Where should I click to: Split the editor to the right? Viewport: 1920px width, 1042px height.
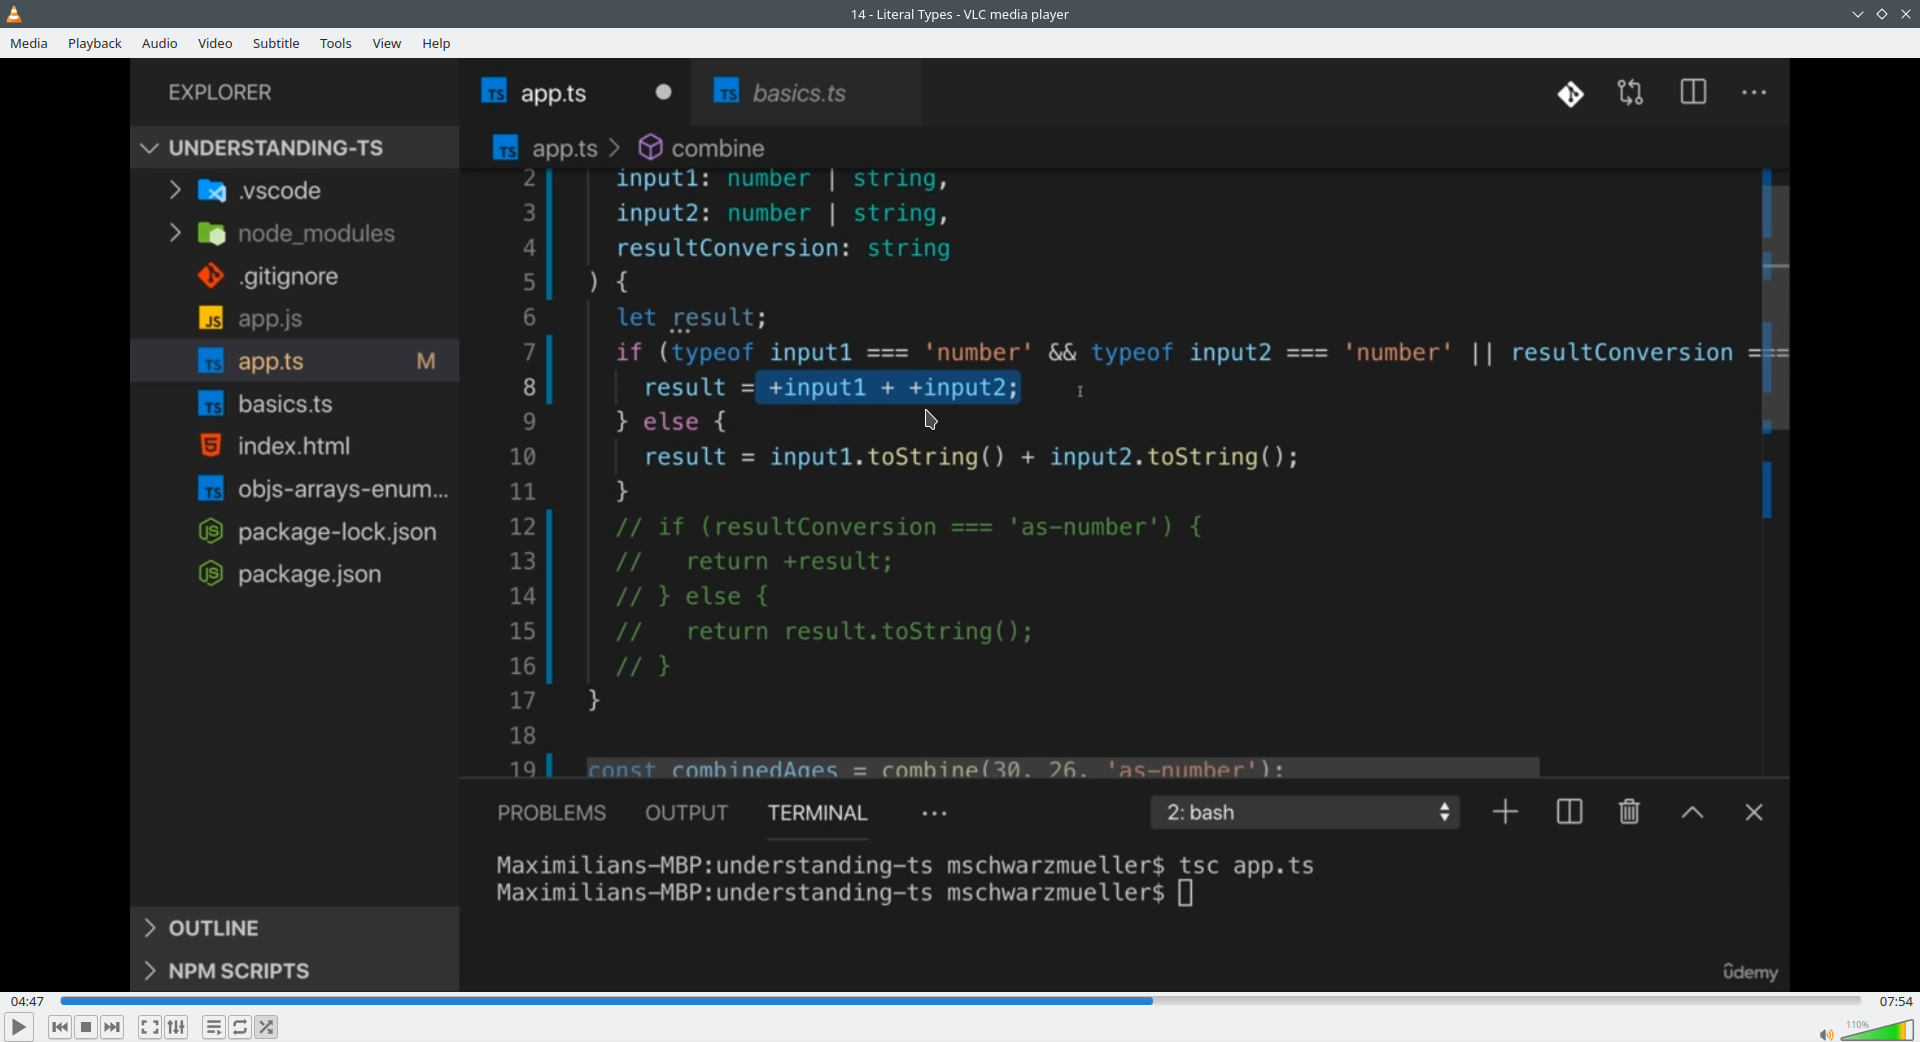click(1694, 93)
